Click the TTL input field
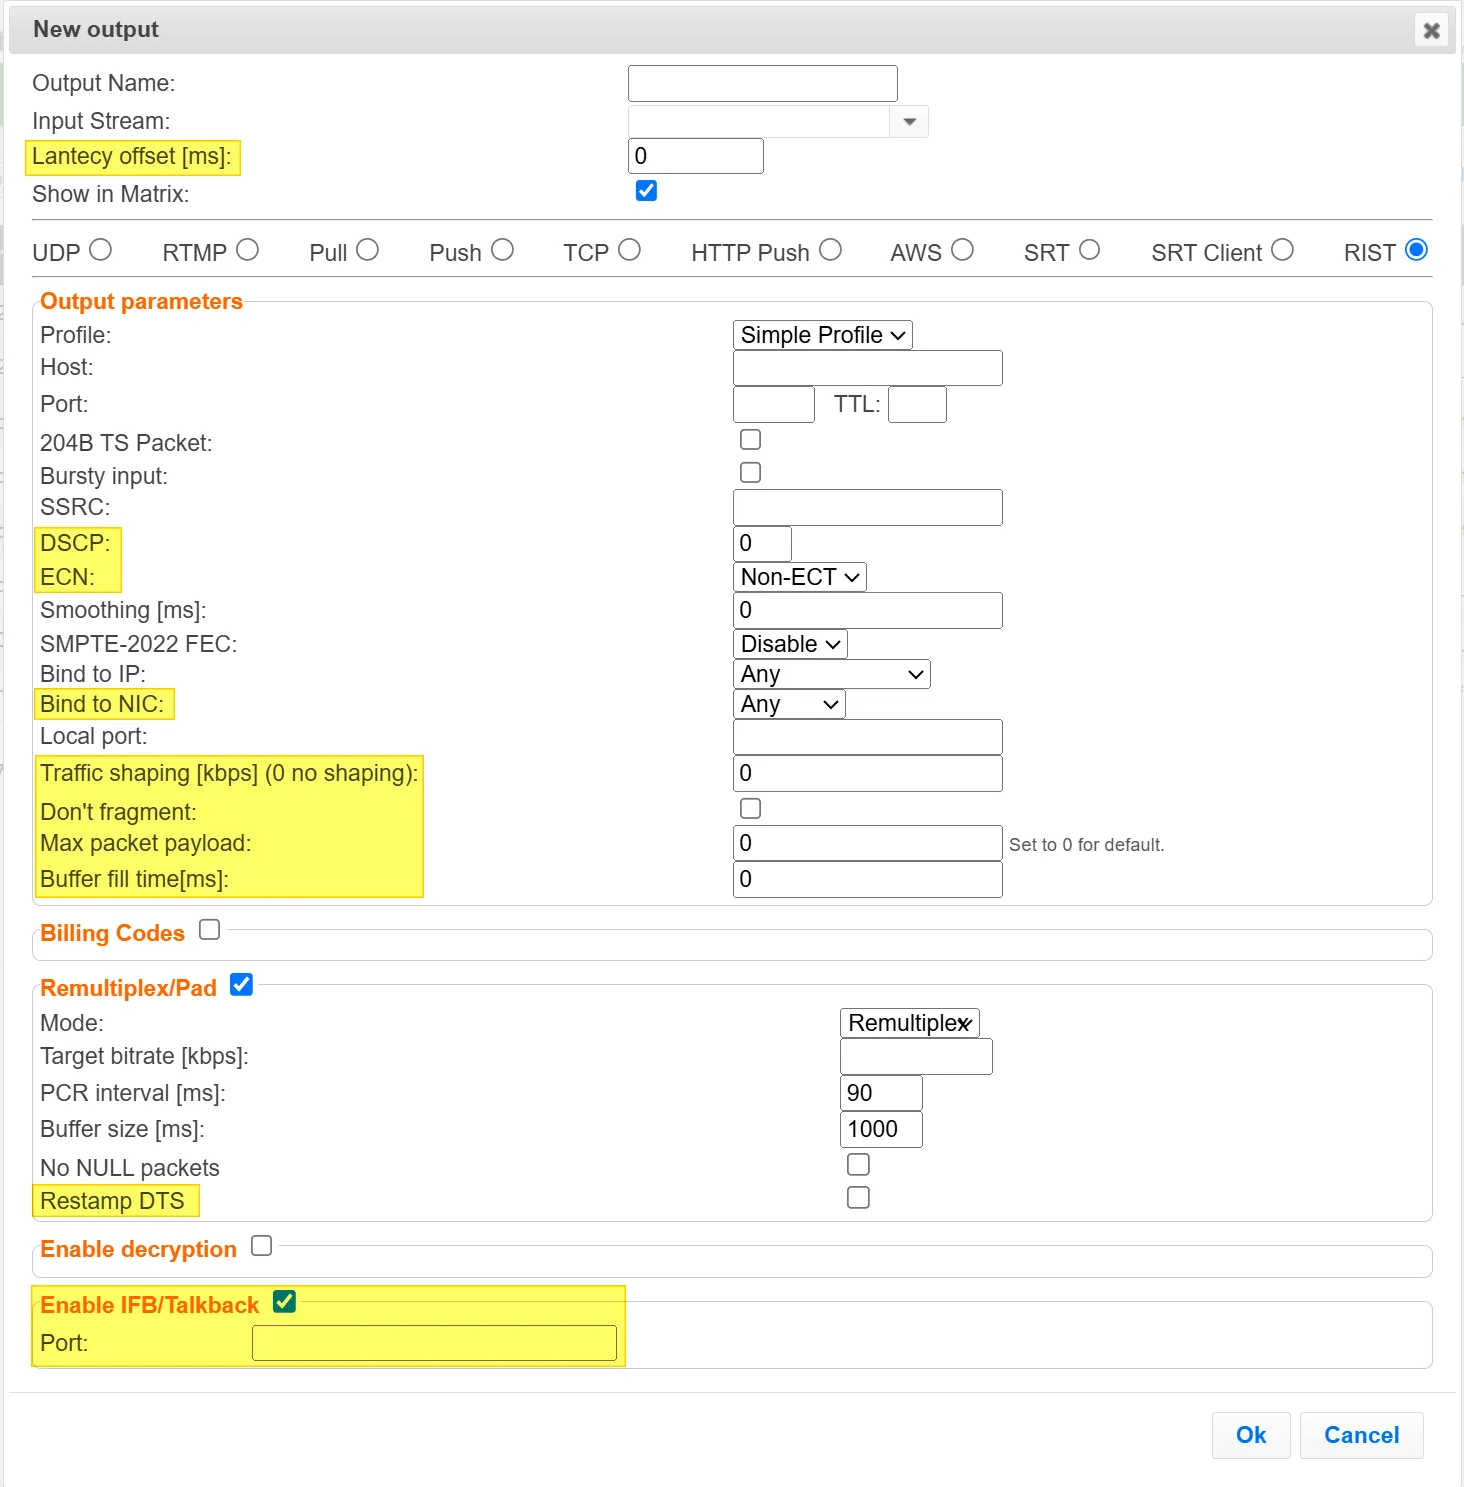 coord(917,404)
